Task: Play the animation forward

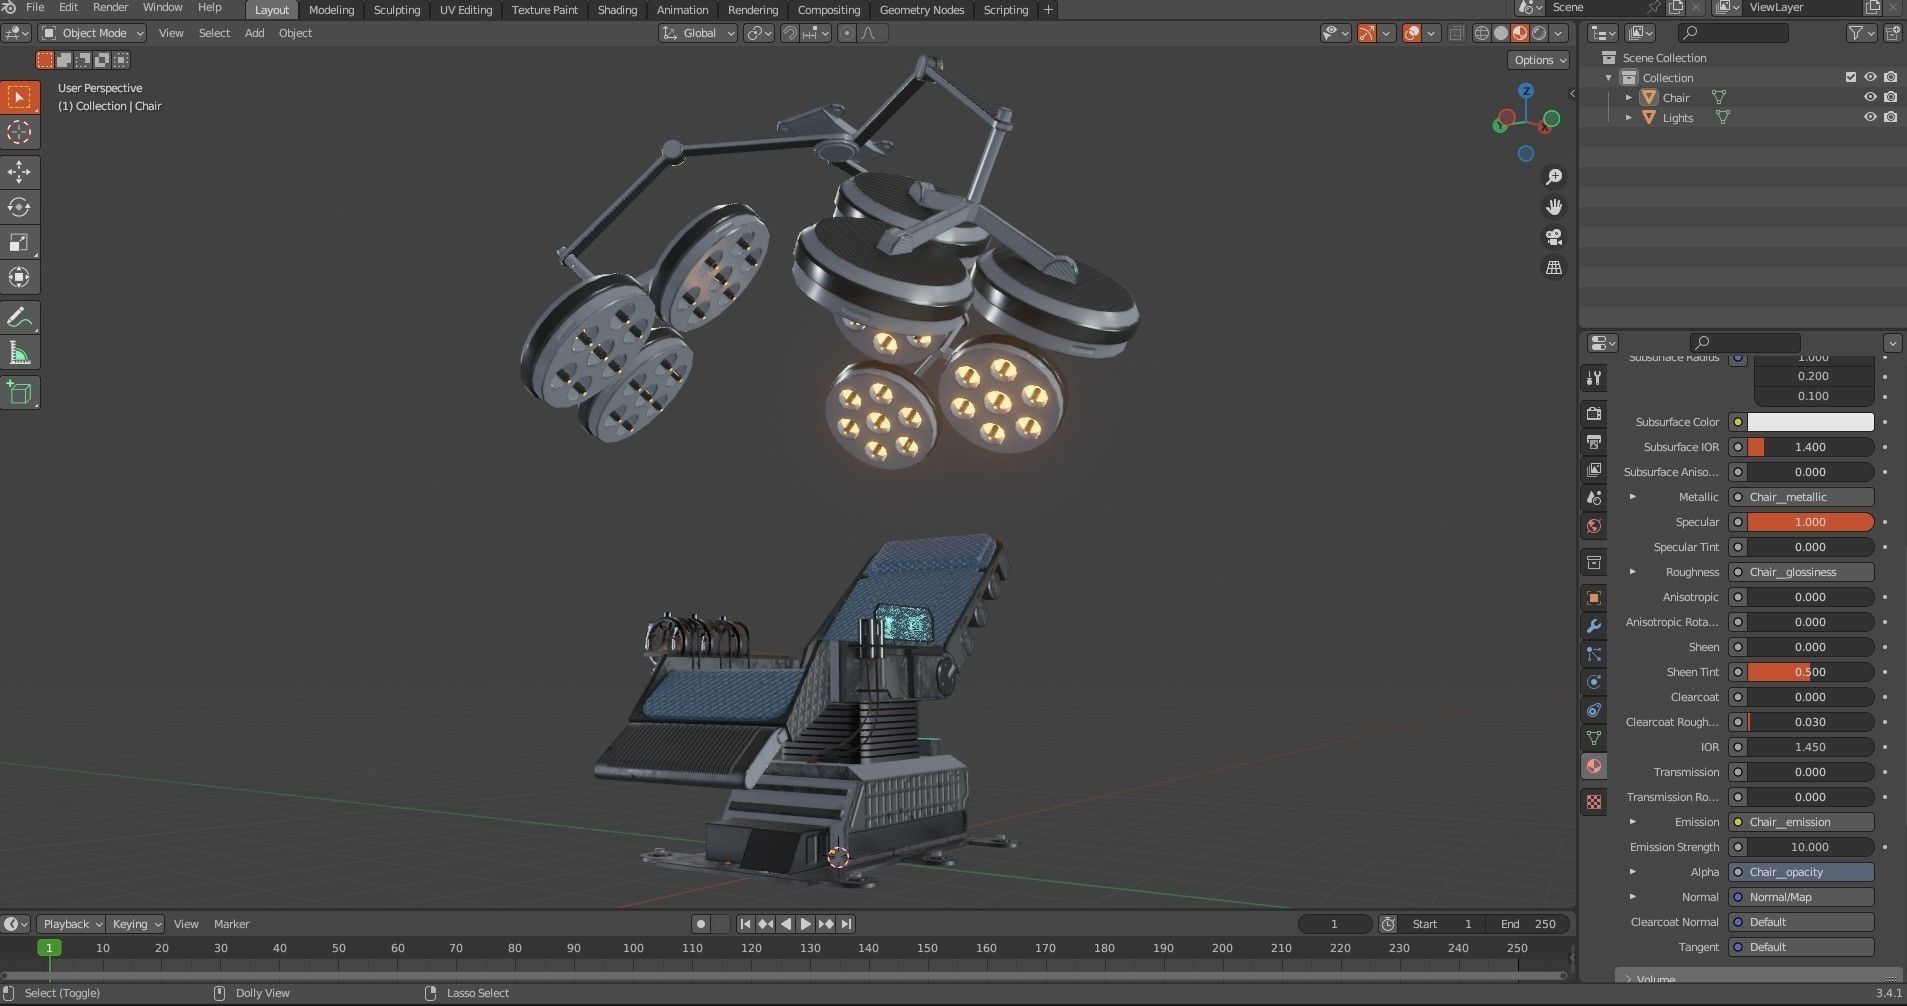Action: [x=806, y=924]
